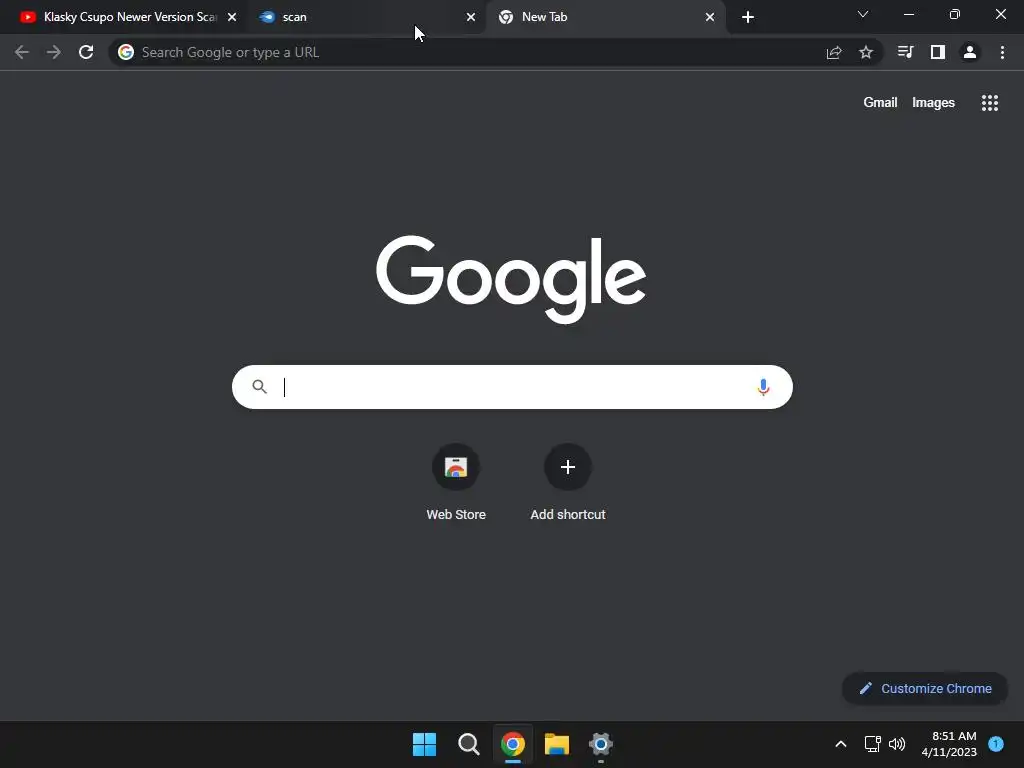1024x768 pixels.
Task: Expand the tab search dropdown arrow
Action: pos(863,14)
